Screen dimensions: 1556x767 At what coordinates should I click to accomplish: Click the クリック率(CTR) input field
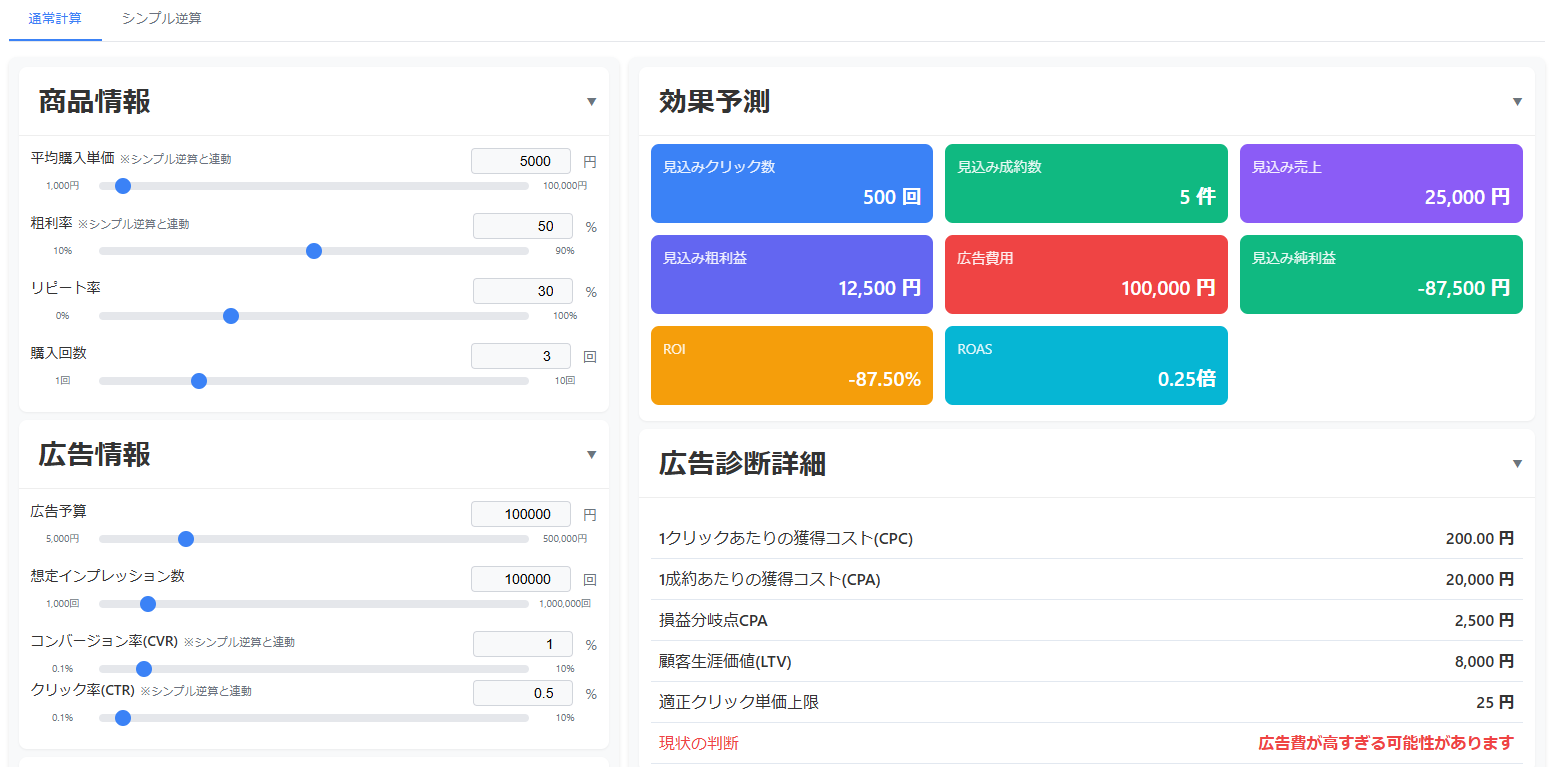coord(522,693)
